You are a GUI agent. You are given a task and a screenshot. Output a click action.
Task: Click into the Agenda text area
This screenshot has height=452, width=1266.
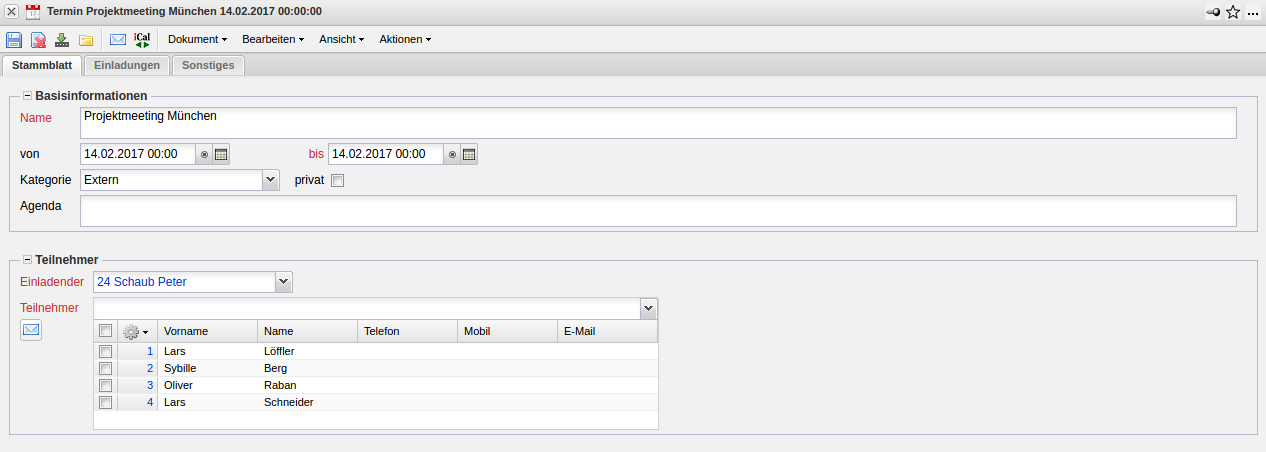click(x=658, y=211)
